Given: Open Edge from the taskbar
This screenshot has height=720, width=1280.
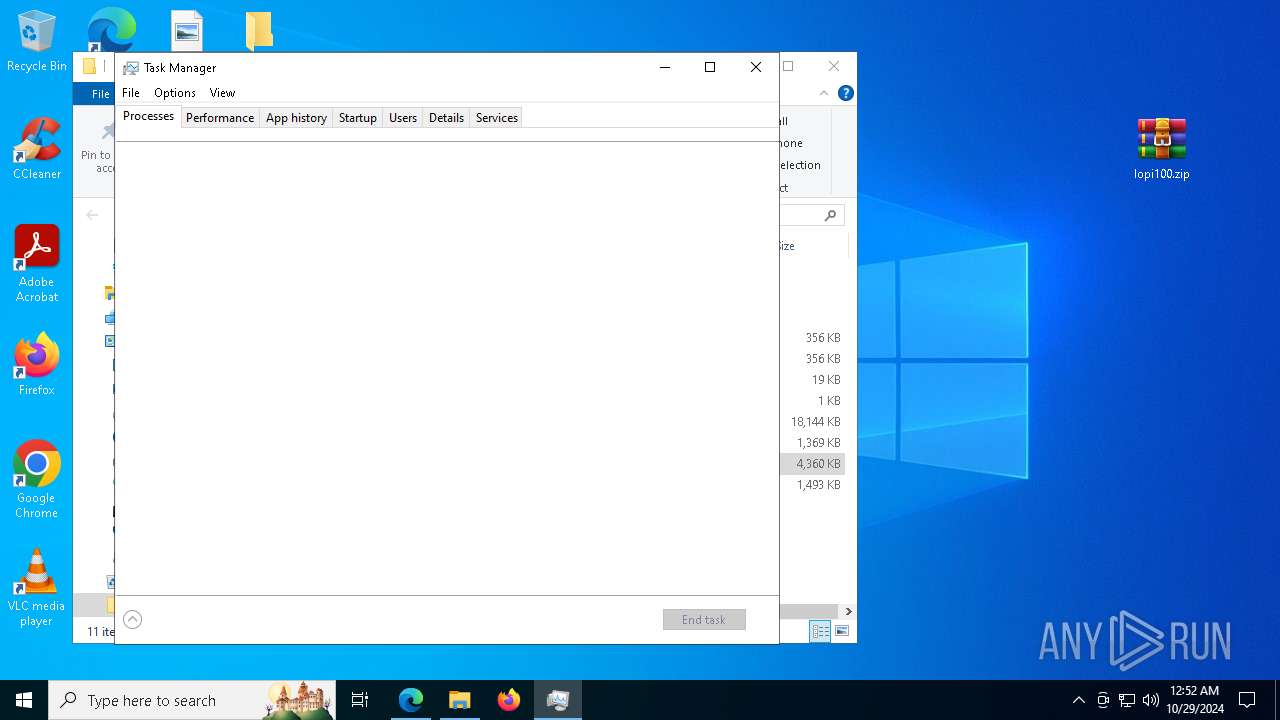Looking at the screenshot, I should point(411,700).
